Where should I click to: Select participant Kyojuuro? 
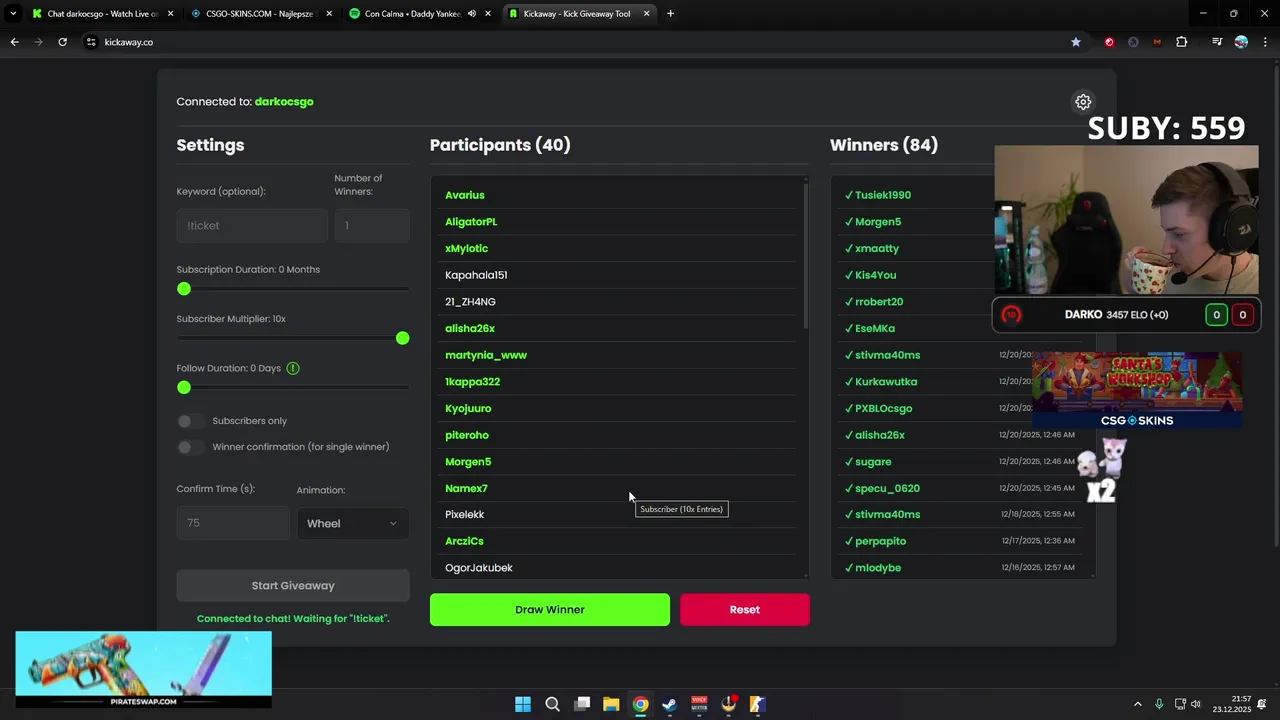[x=468, y=408]
